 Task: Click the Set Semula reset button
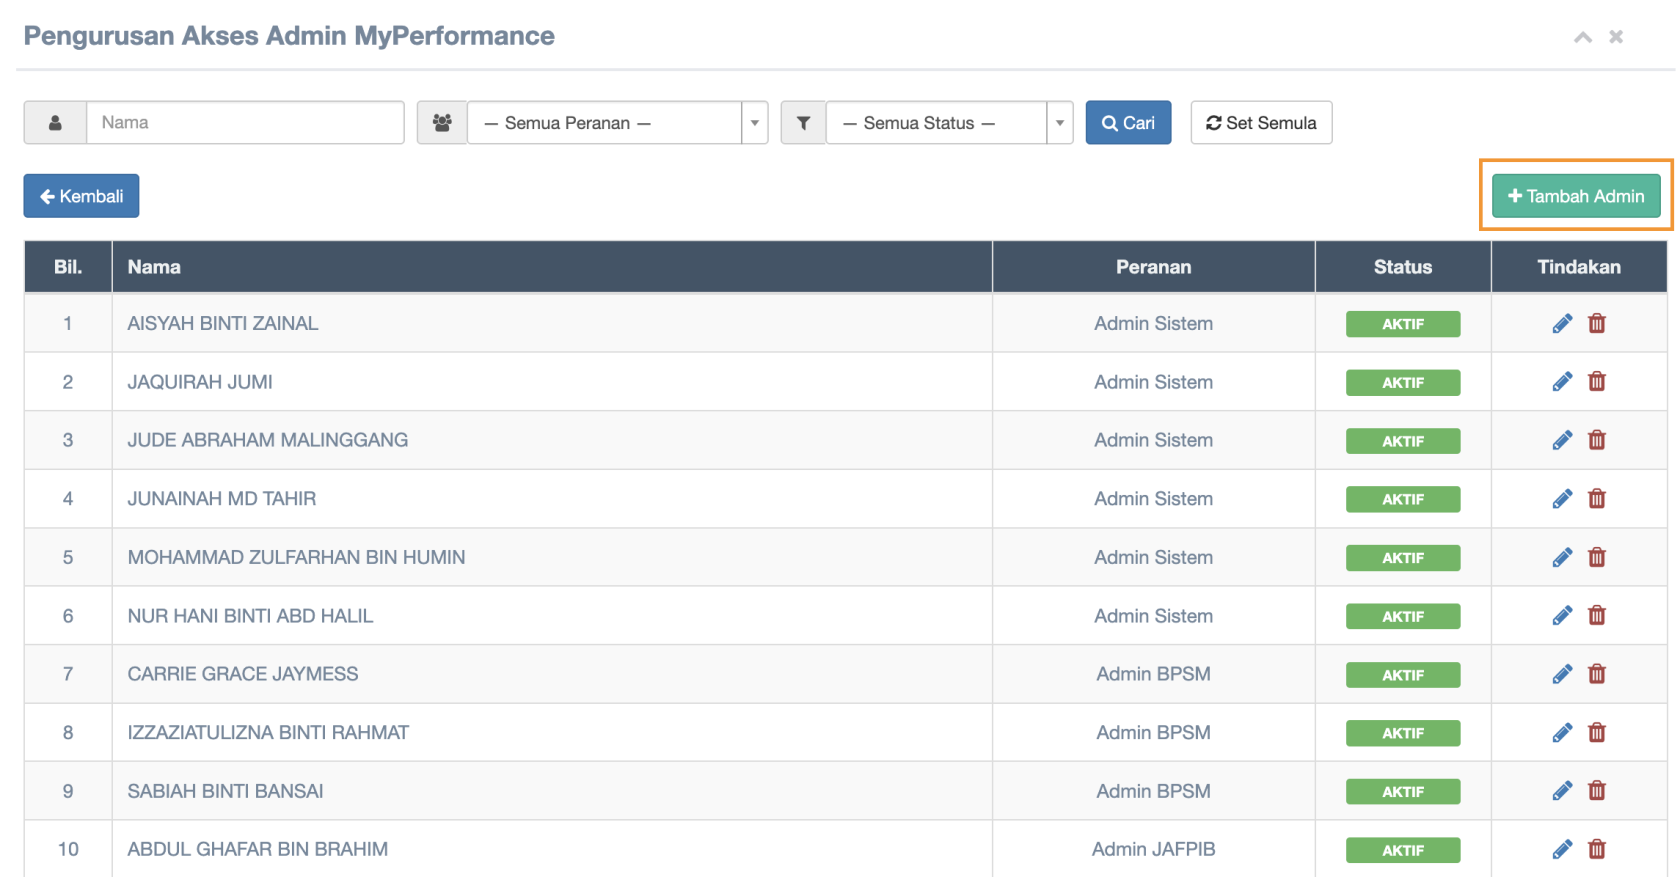pos(1261,123)
